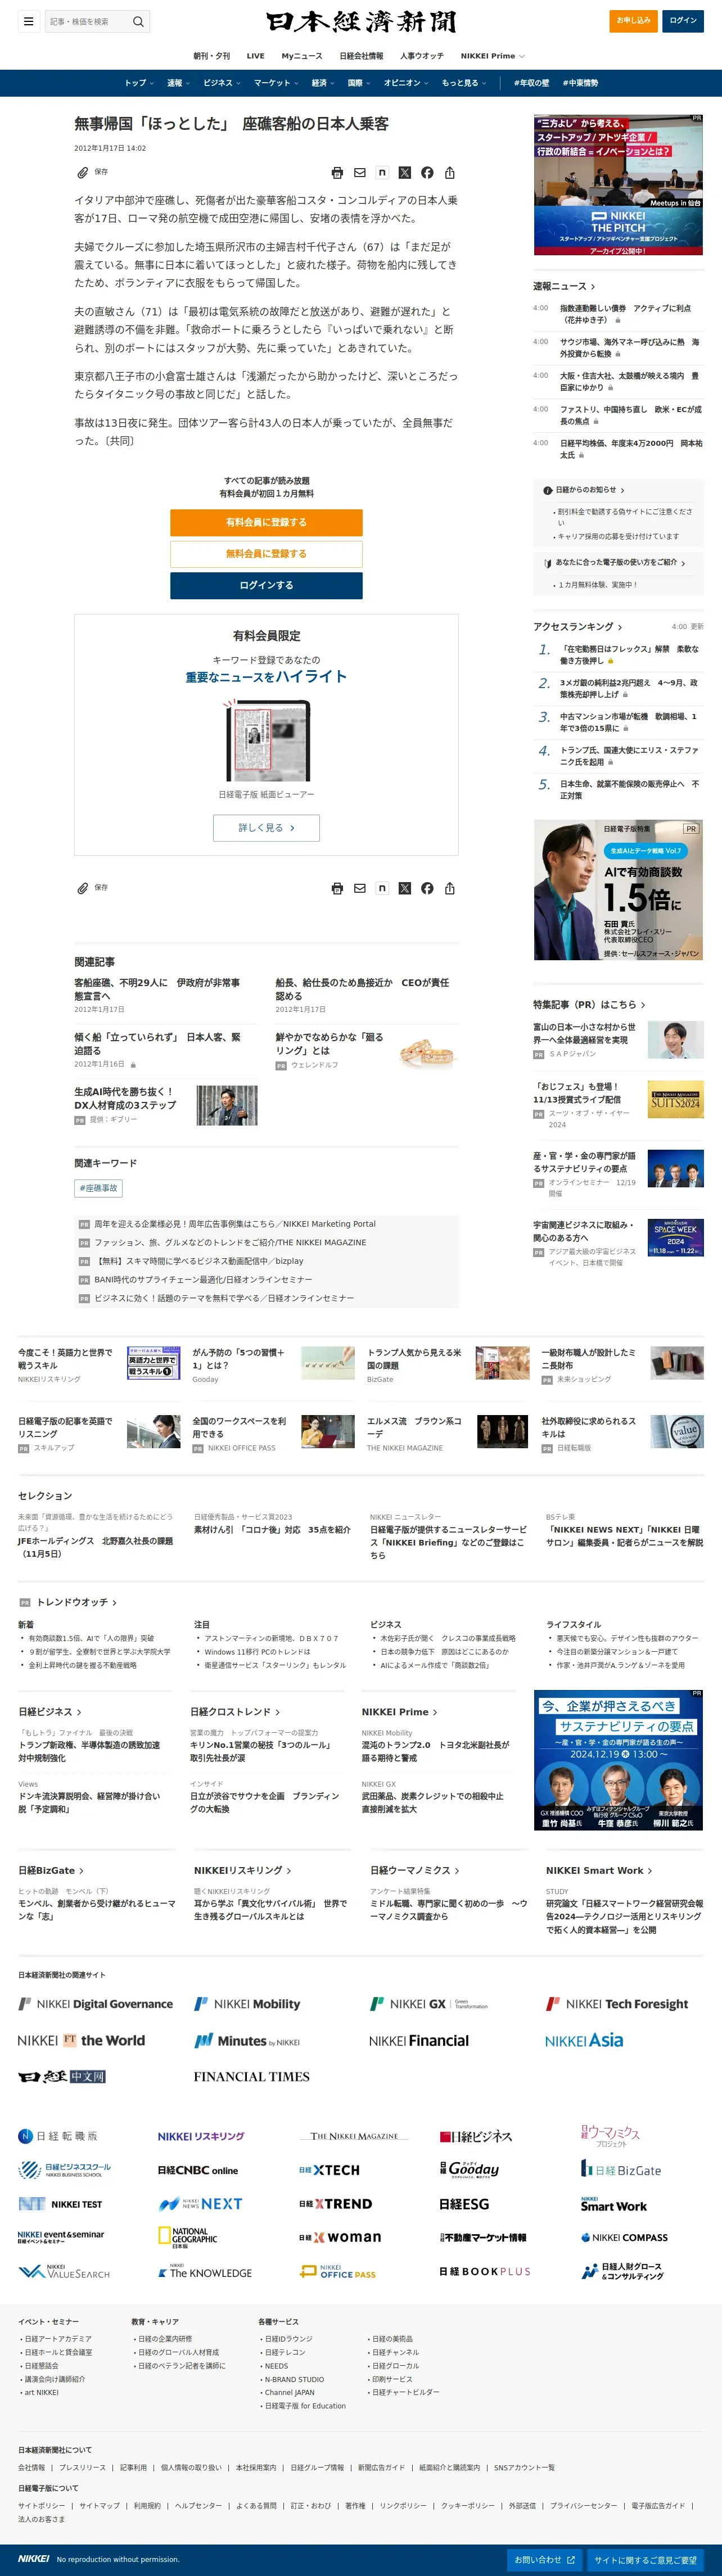Click the bottom envelope email icon
Viewport: 722px width, 2576px height.
(360, 888)
